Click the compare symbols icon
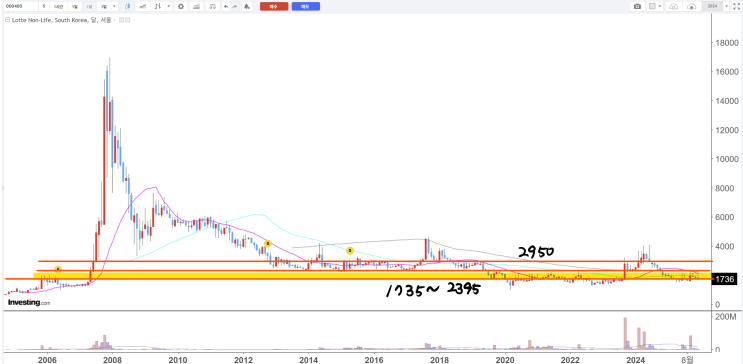The image size is (743, 364). pyautogui.click(x=157, y=7)
